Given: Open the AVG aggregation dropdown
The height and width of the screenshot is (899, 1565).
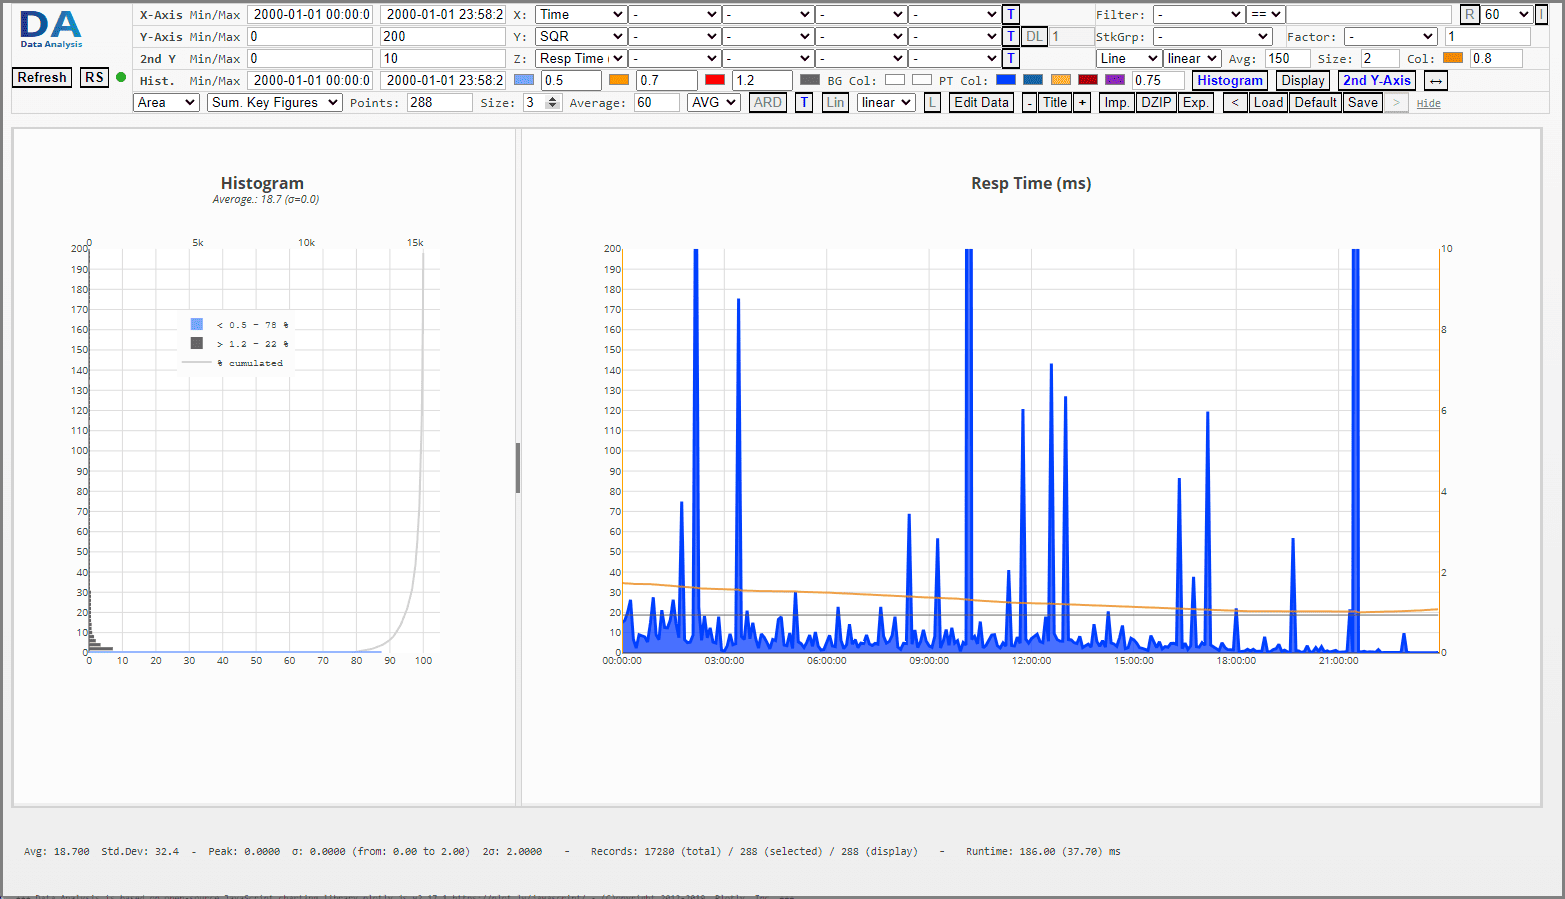Looking at the screenshot, I should [x=713, y=101].
